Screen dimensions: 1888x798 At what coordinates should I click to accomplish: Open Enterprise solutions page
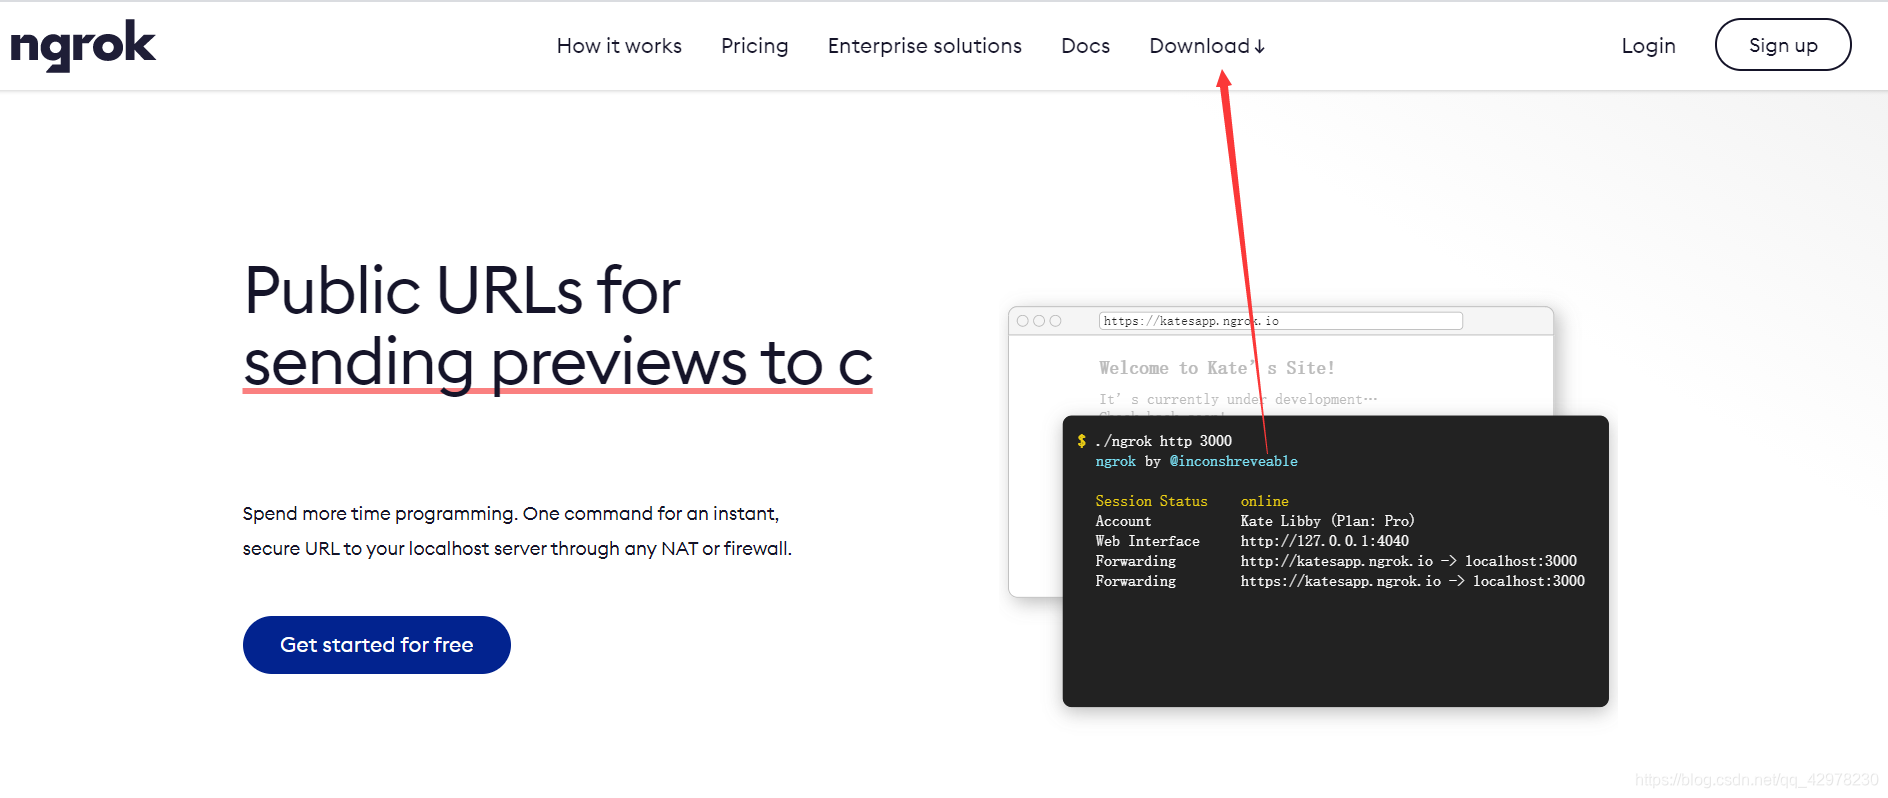pyautogui.click(x=925, y=46)
